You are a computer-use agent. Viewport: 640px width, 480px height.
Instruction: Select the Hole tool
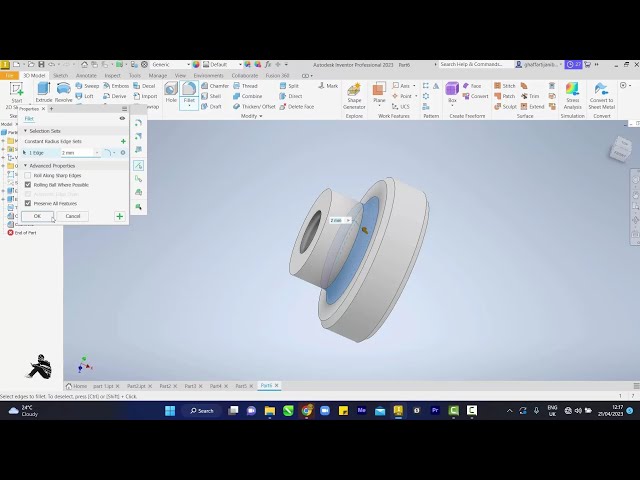click(171, 92)
